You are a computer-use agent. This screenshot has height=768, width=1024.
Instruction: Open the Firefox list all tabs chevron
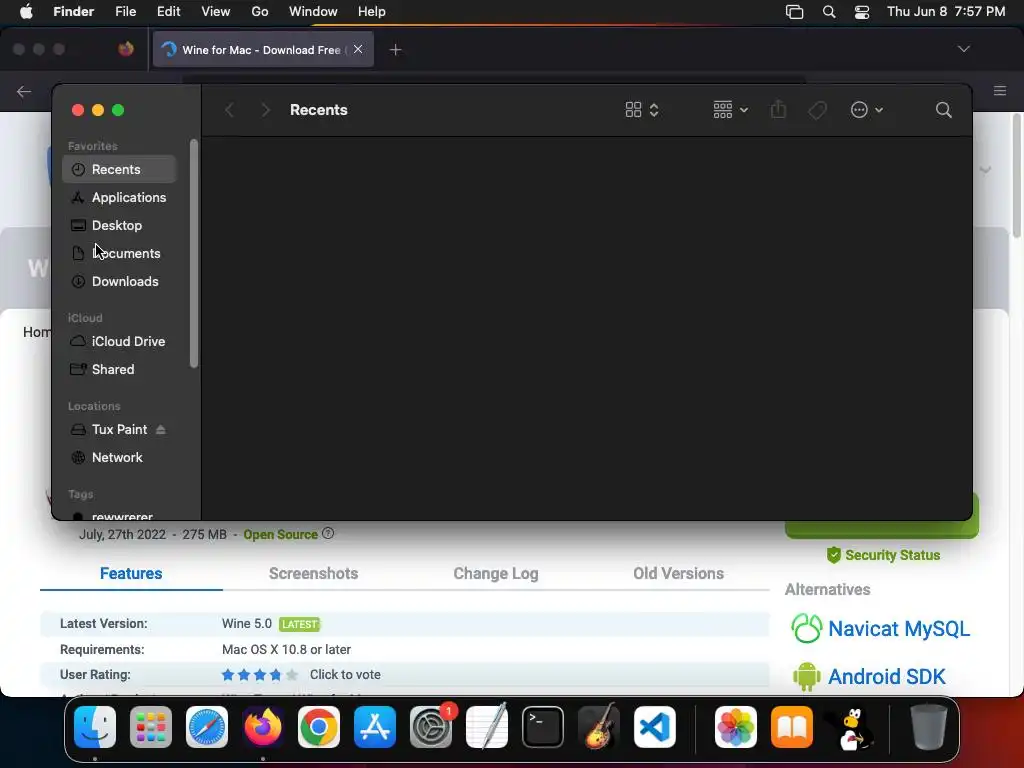point(963,49)
